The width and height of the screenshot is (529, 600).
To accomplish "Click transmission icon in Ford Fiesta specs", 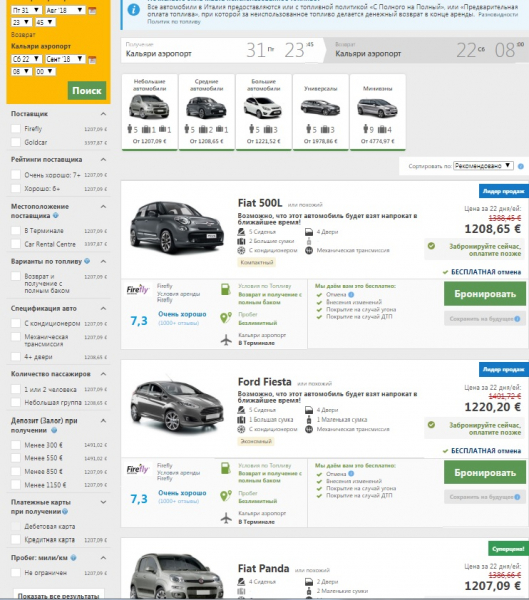I will coord(309,429).
